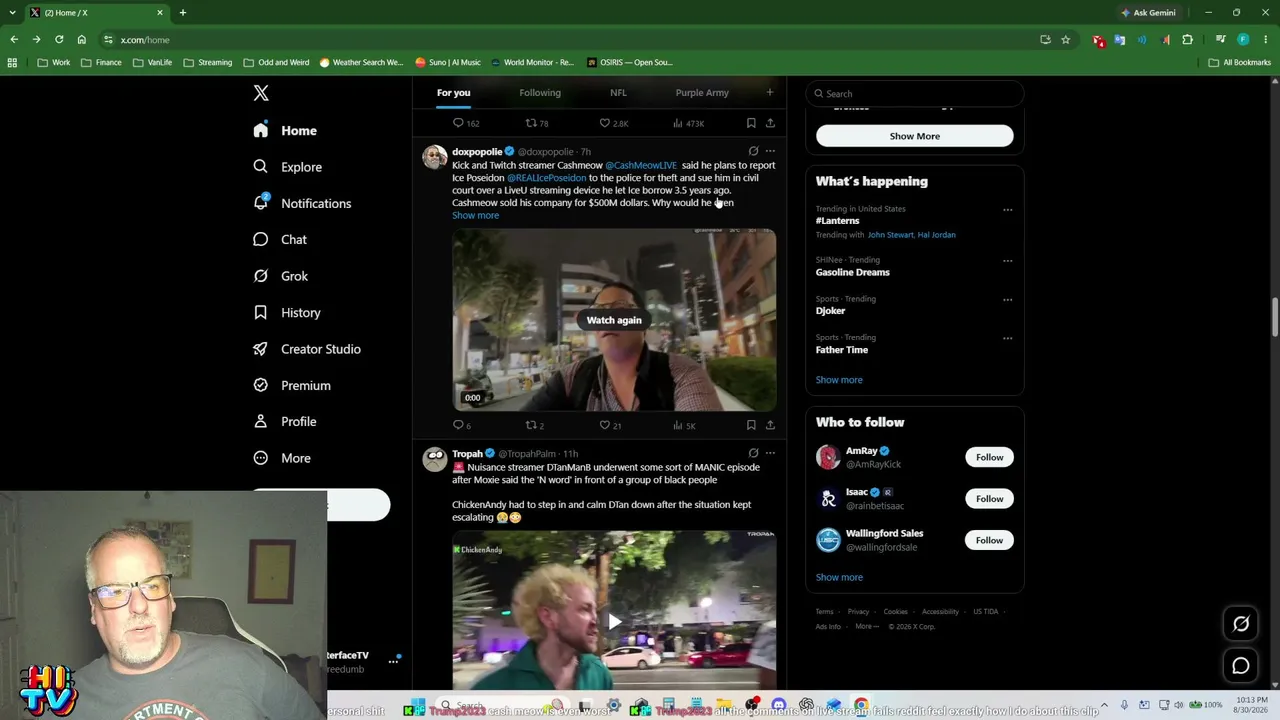Go to Home in the X sidebar

[285, 131]
